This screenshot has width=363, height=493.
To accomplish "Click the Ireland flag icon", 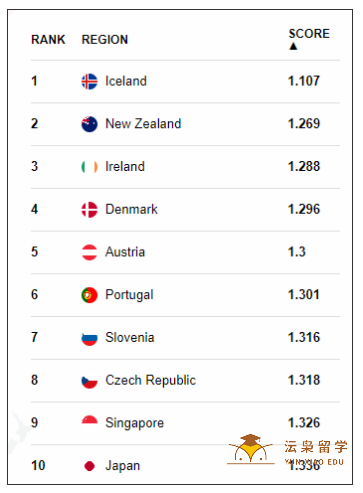I will (89, 167).
